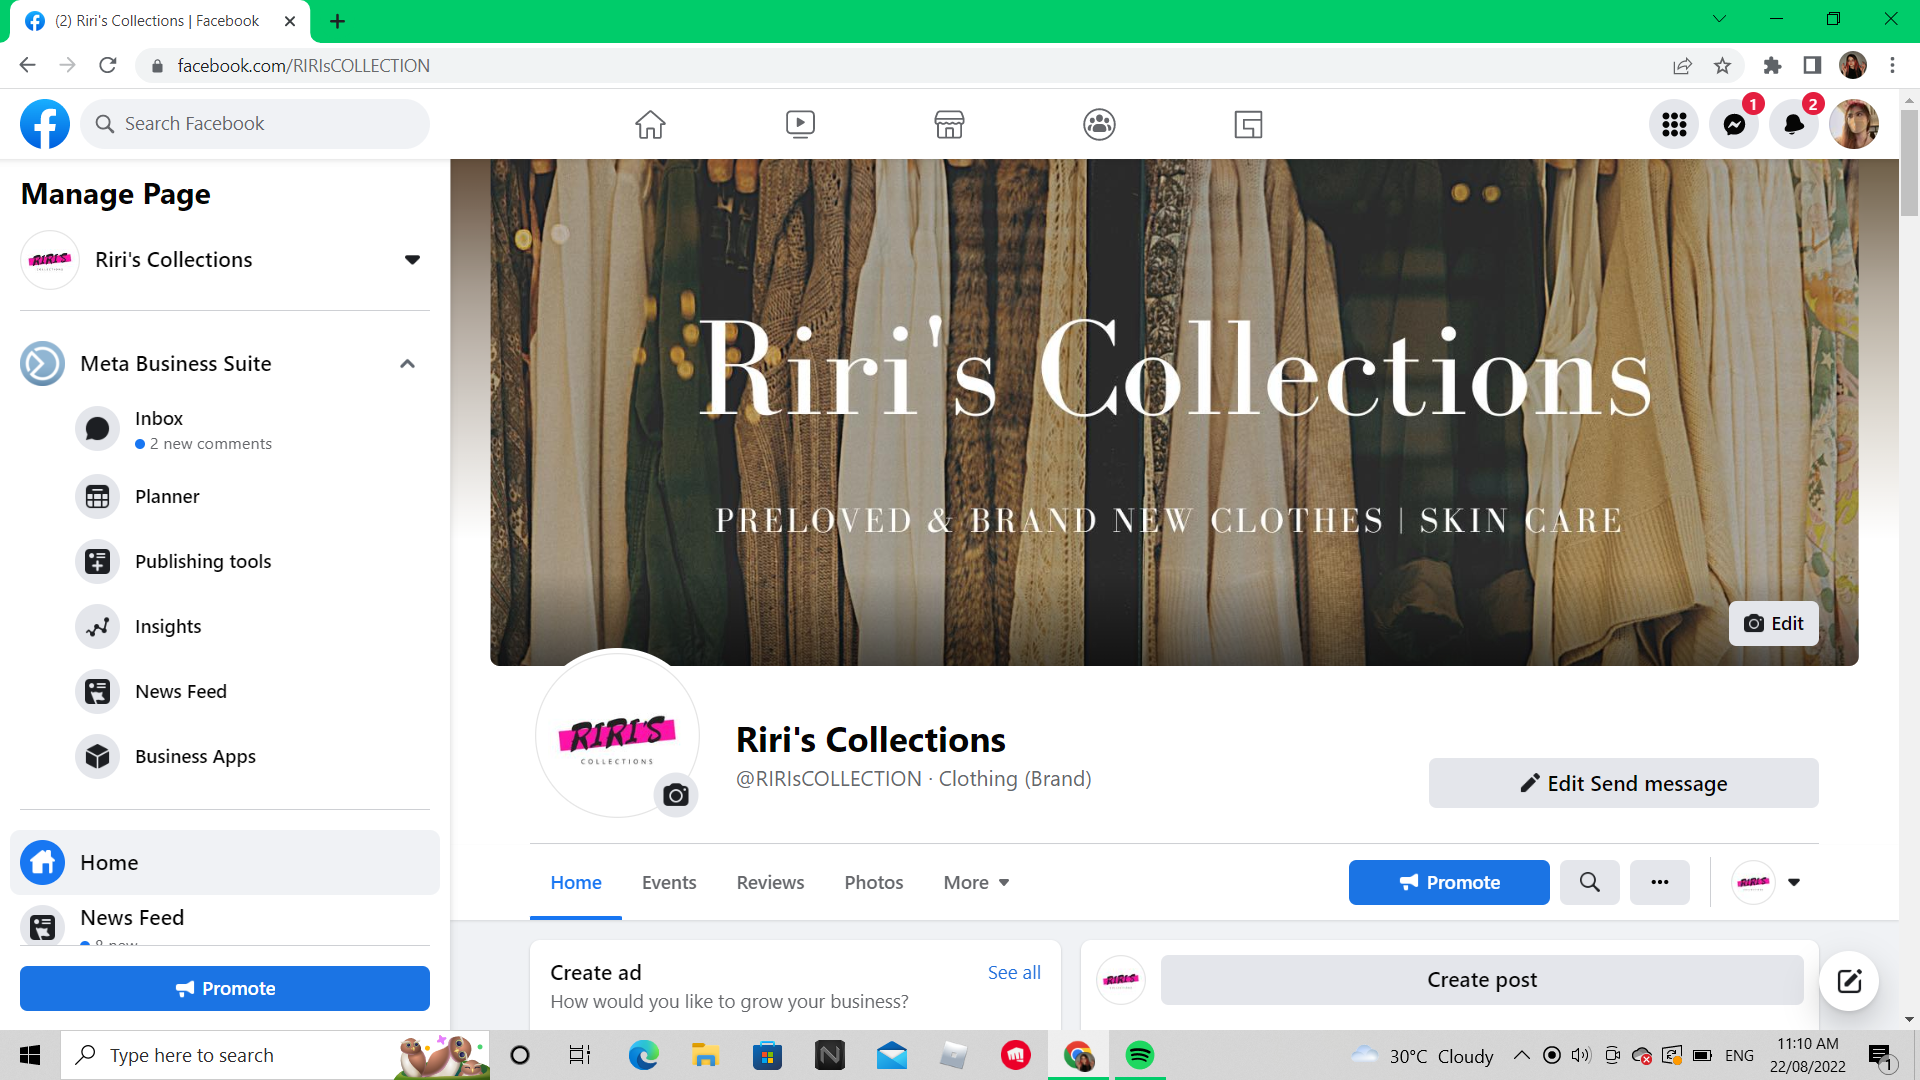The width and height of the screenshot is (1920, 1080).
Task: Open the Groups icon in top navigation
Action: point(1099,124)
